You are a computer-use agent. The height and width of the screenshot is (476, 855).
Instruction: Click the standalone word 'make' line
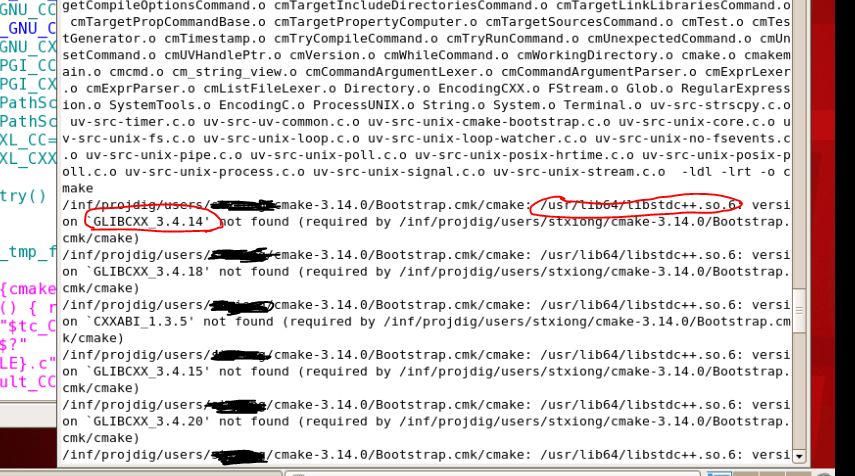77,188
